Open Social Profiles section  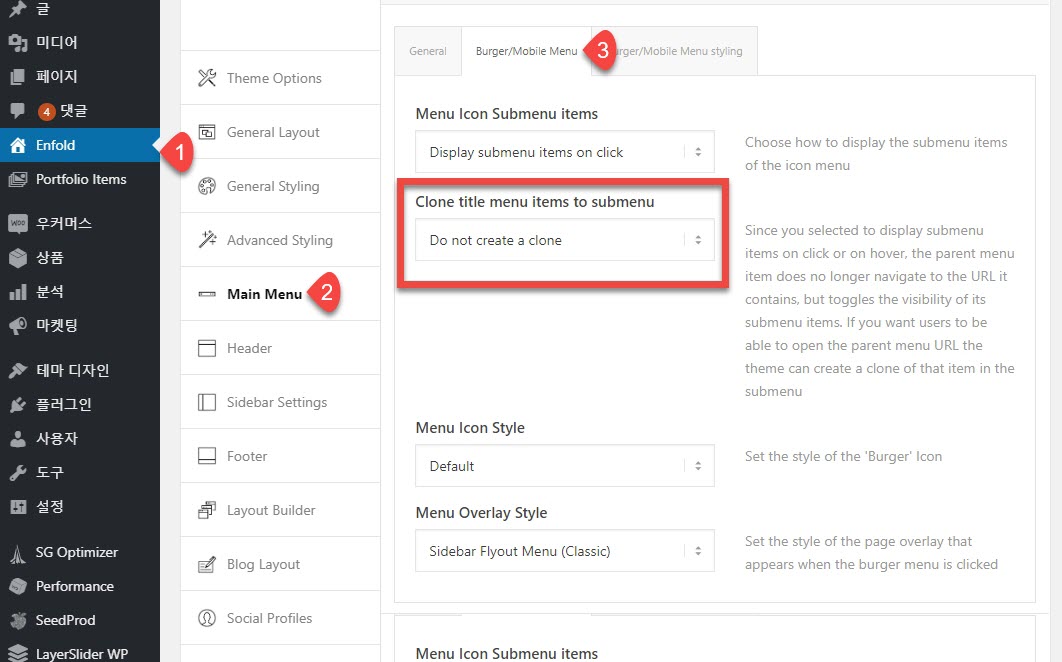pos(280,618)
